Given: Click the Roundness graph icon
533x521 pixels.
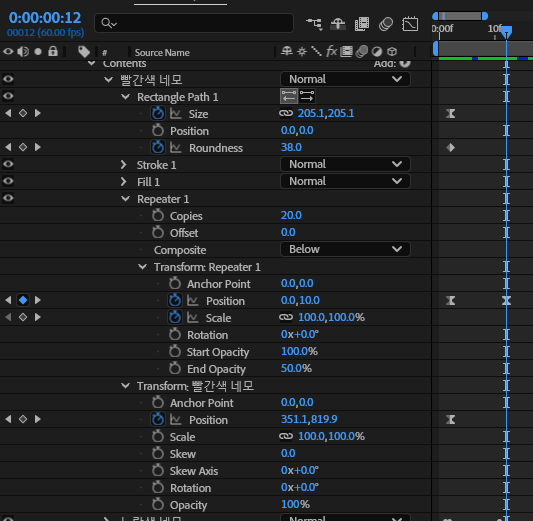Looking at the screenshot, I should click(x=176, y=147).
